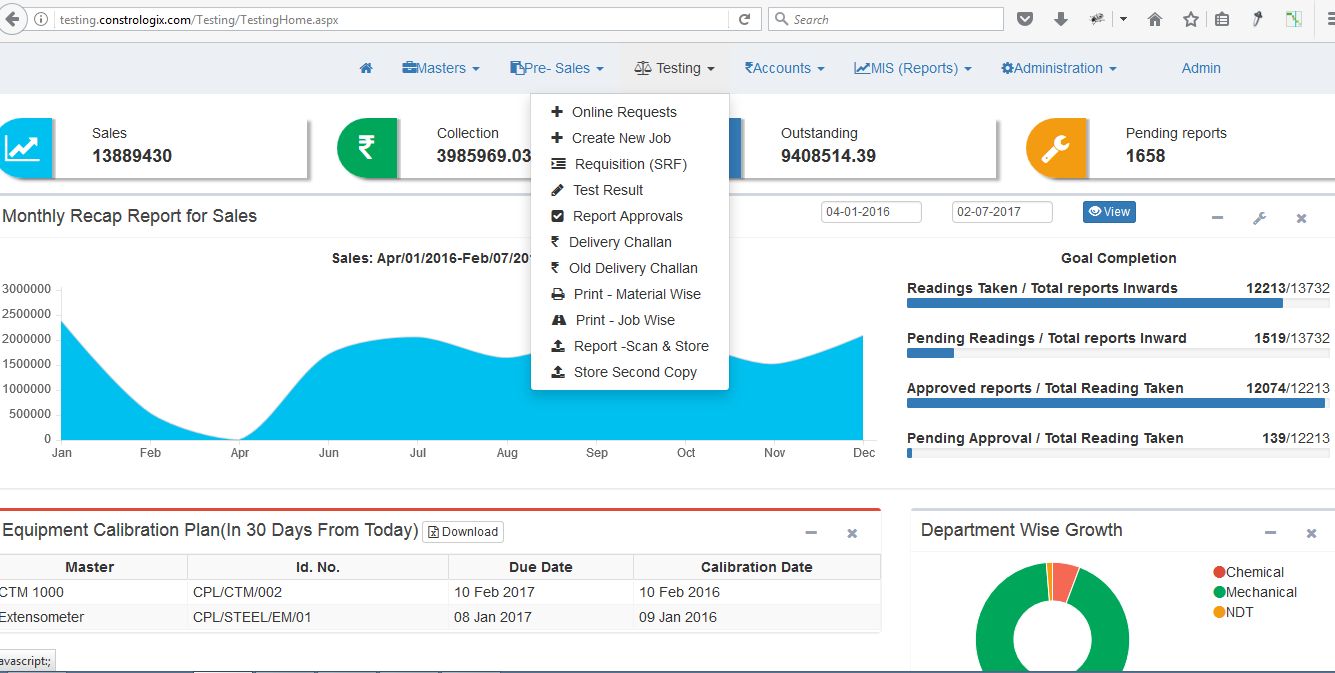Viewport: 1335px width, 673px height.
Task: Open Report -Scan & Store item
Action: (x=630, y=346)
